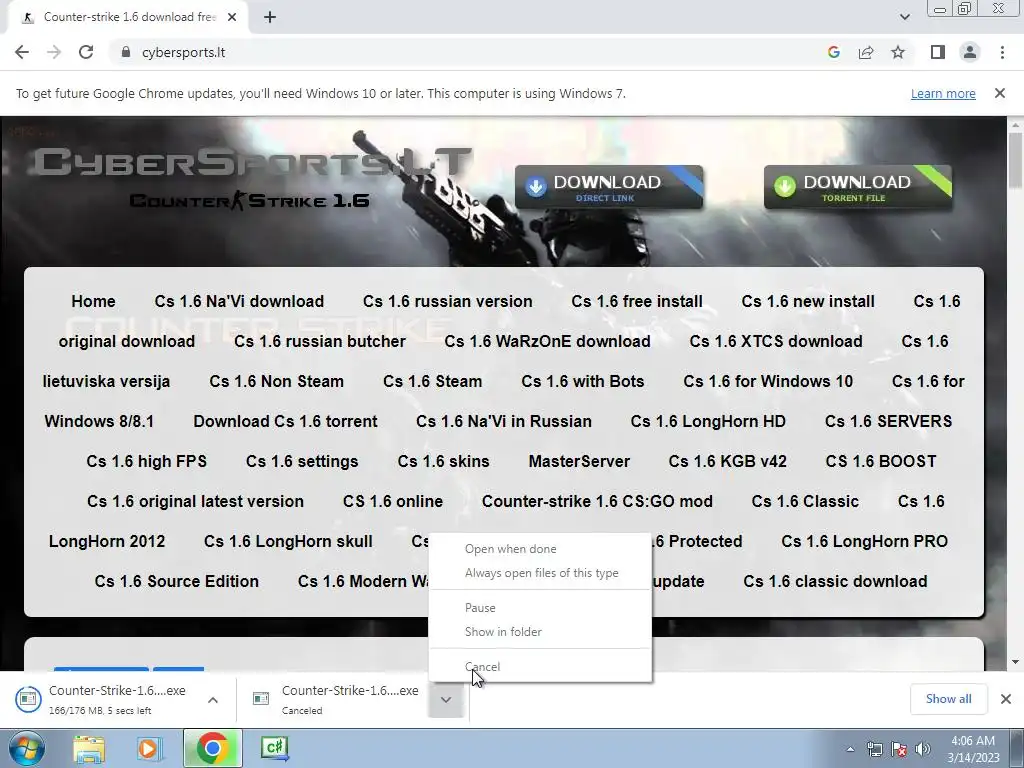Open Cs 1.6 original latest version link
The height and width of the screenshot is (768, 1024).
195,501
